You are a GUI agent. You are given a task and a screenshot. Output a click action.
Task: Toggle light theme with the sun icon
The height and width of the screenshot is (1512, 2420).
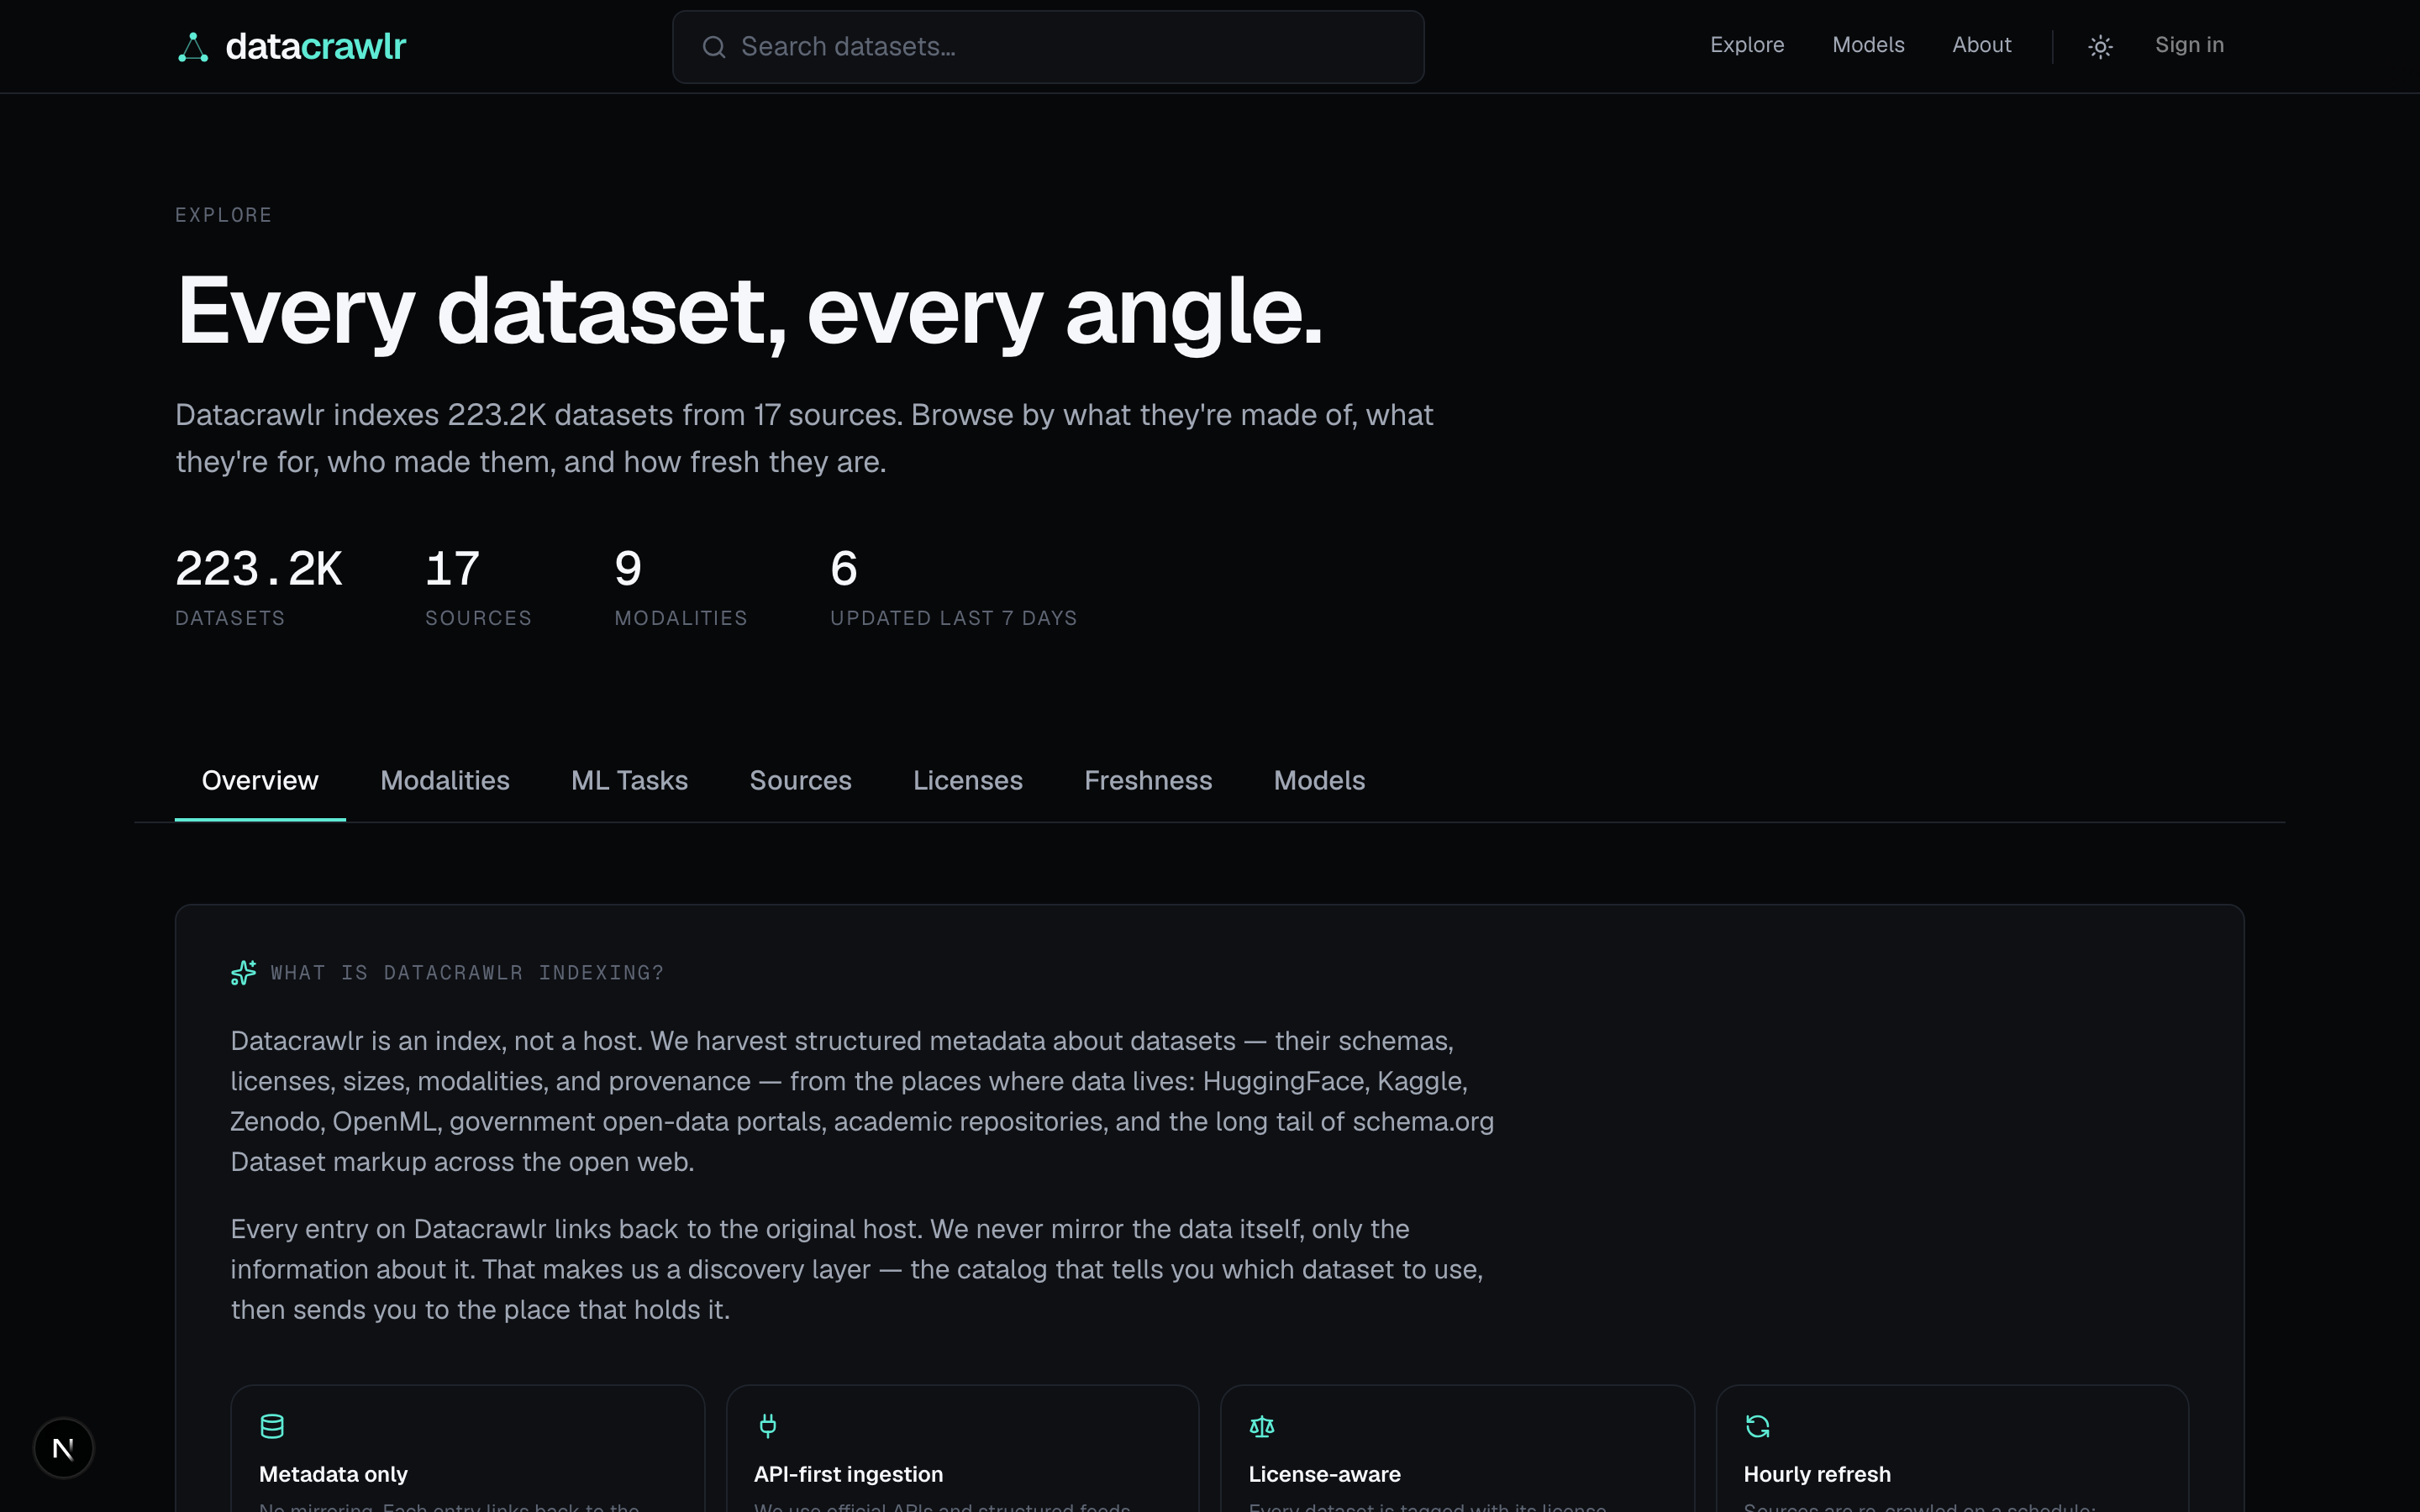point(2100,46)
